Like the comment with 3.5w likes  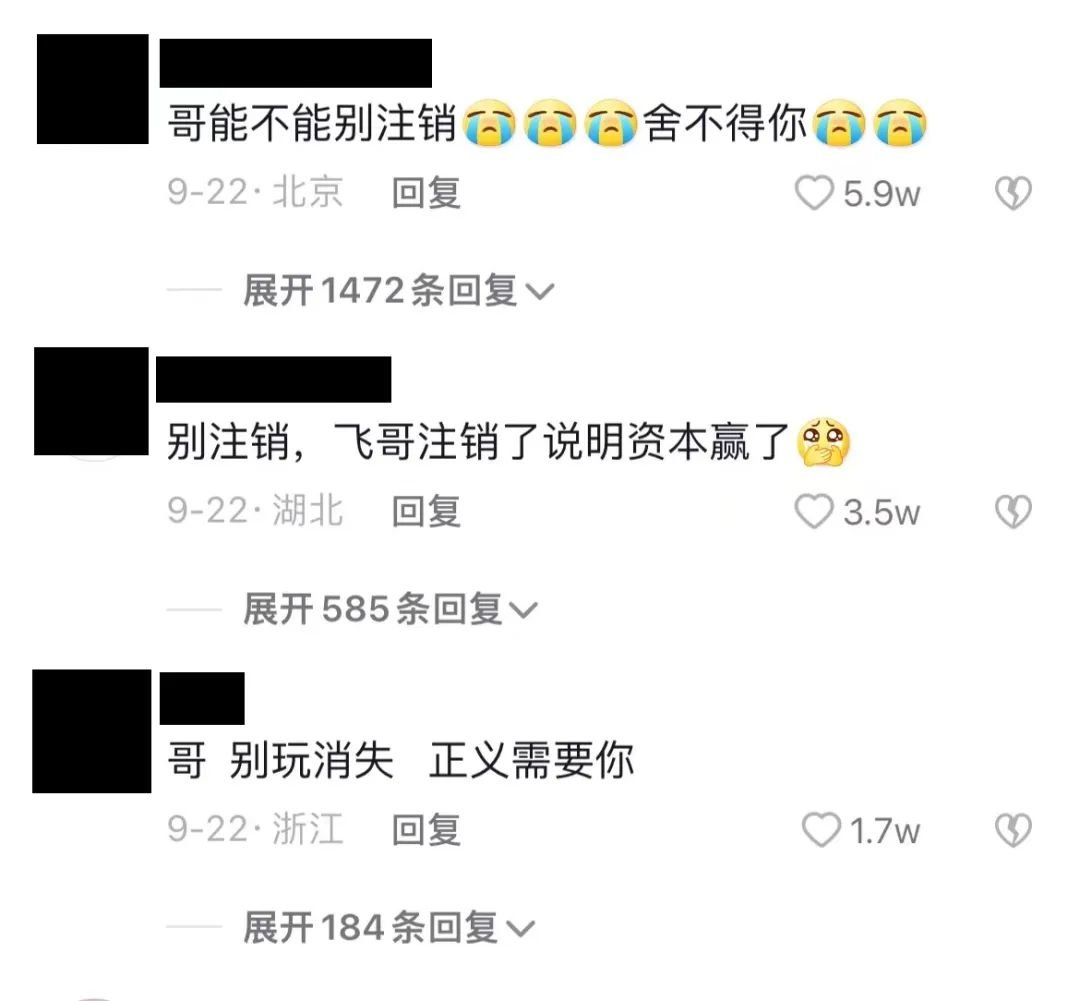click(814, 512)
